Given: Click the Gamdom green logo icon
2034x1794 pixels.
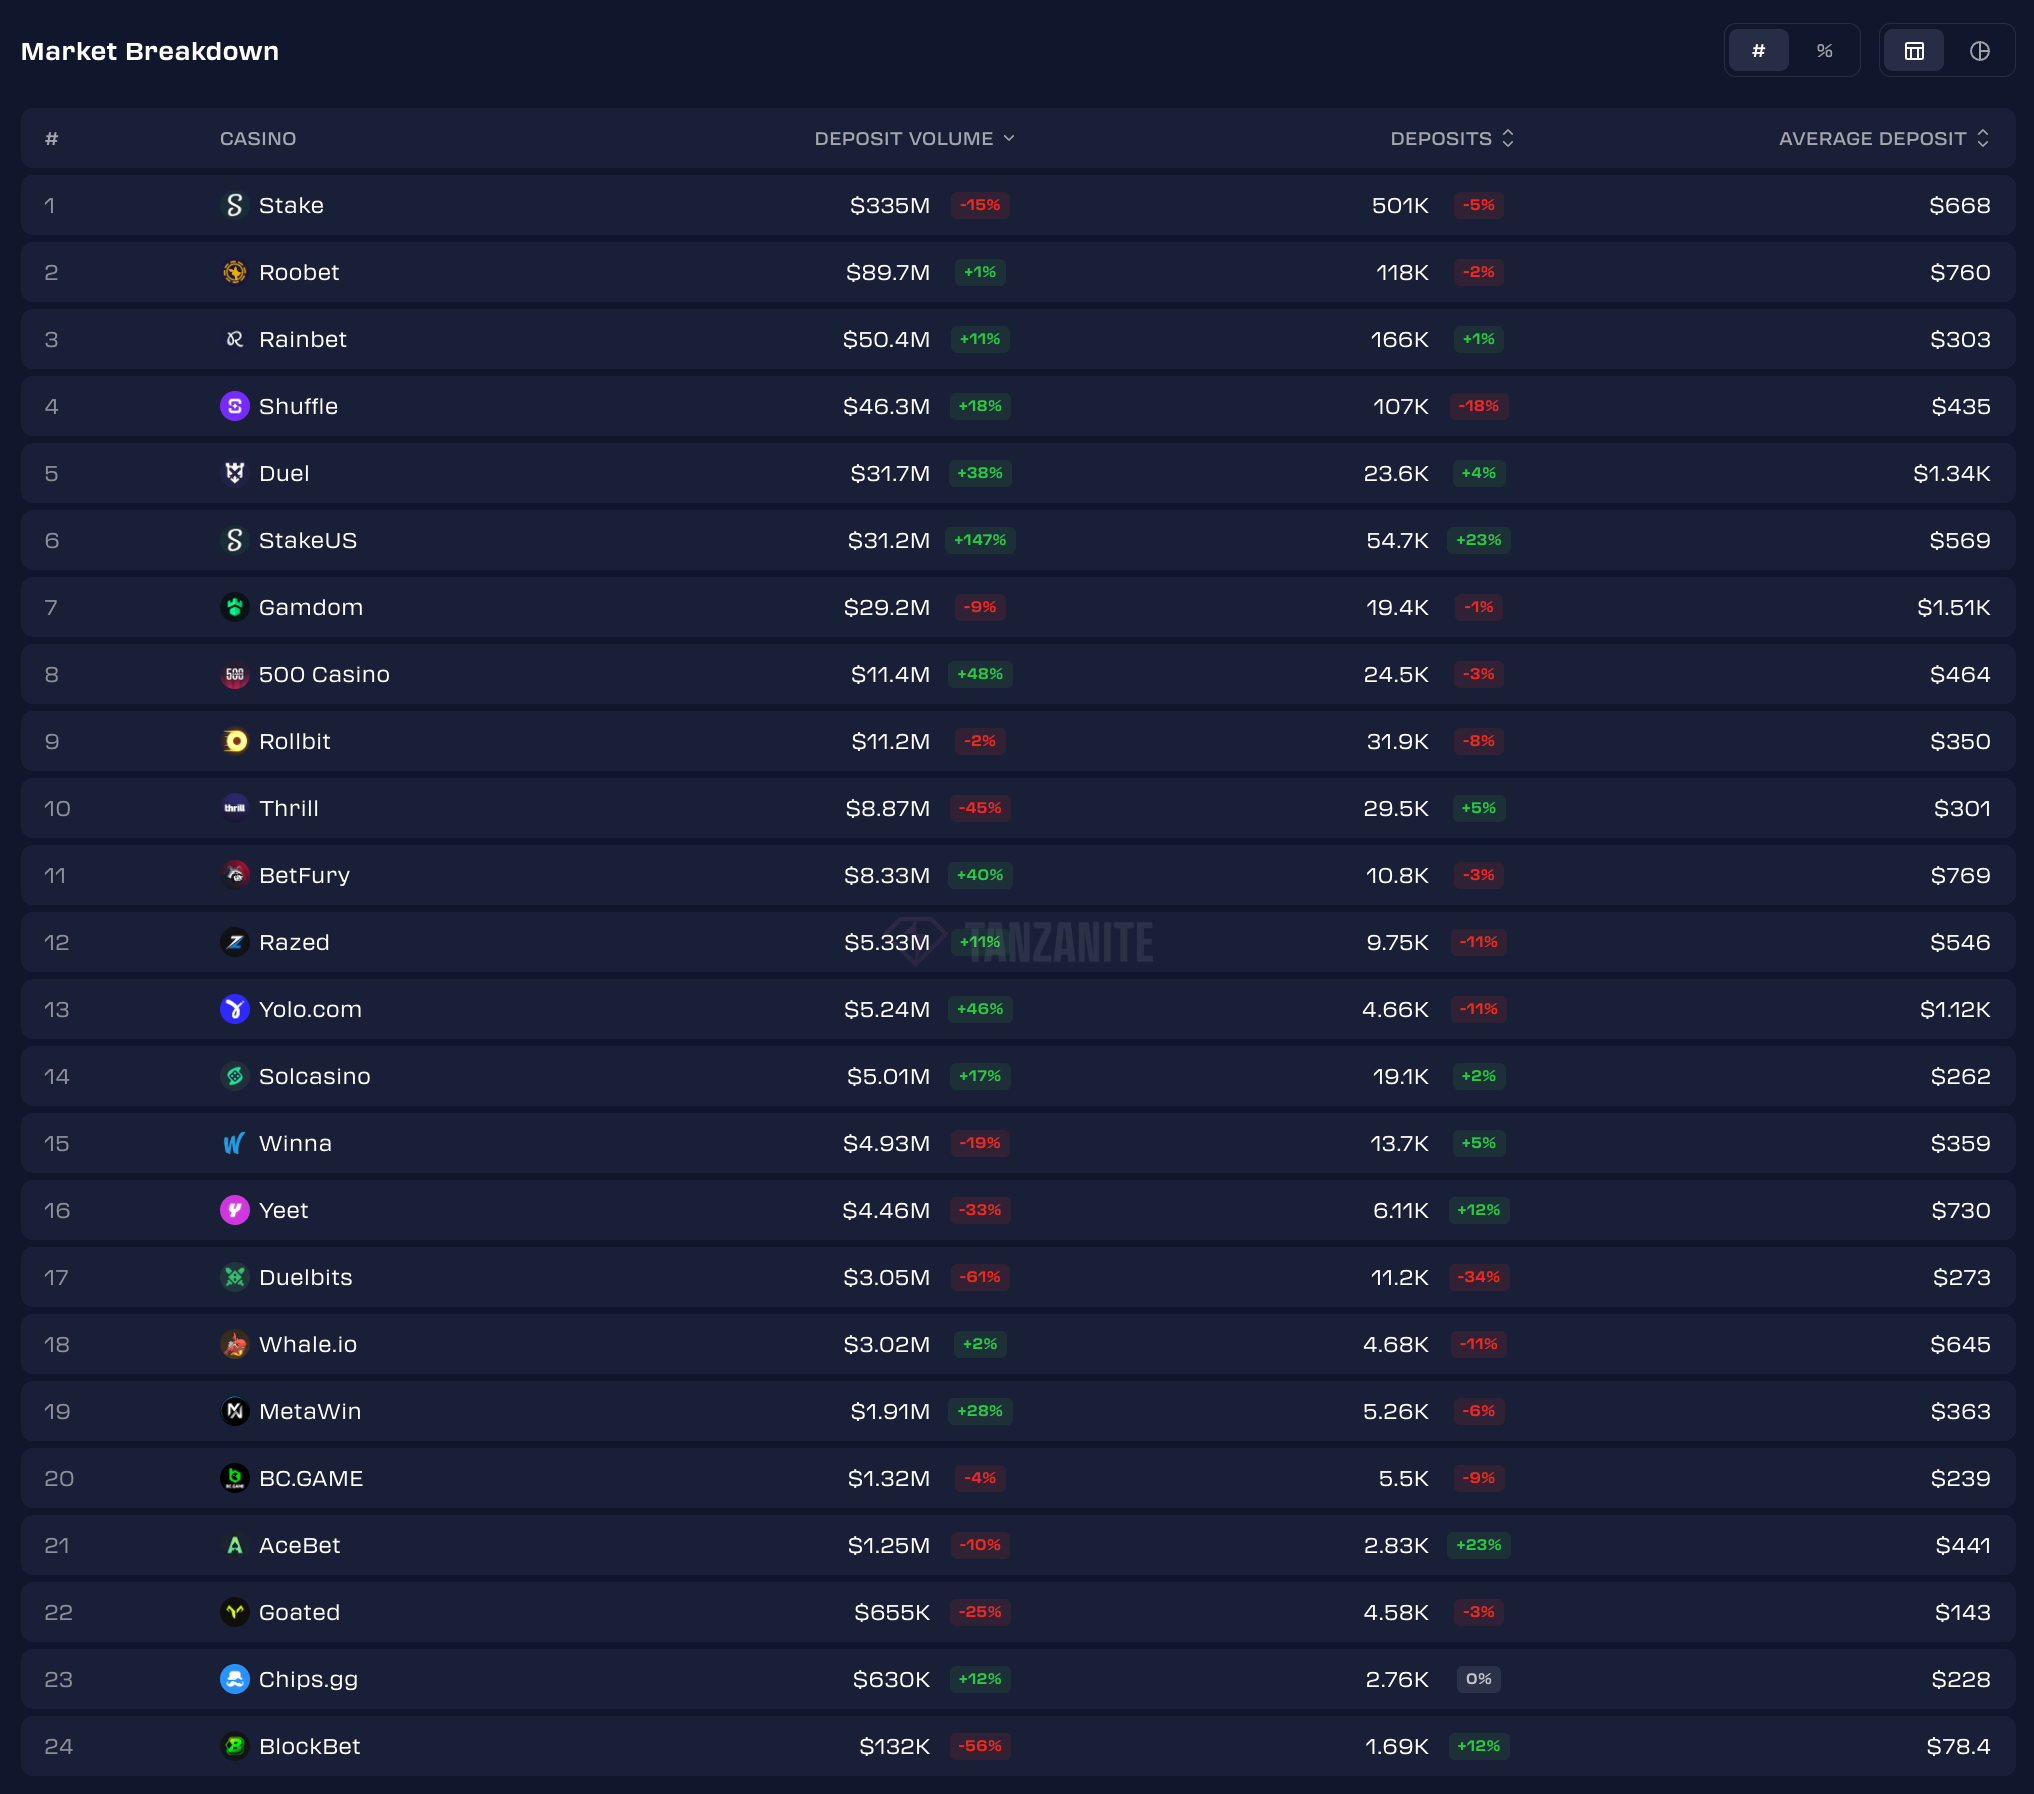Looking at the screenshot, I should 234,607.
